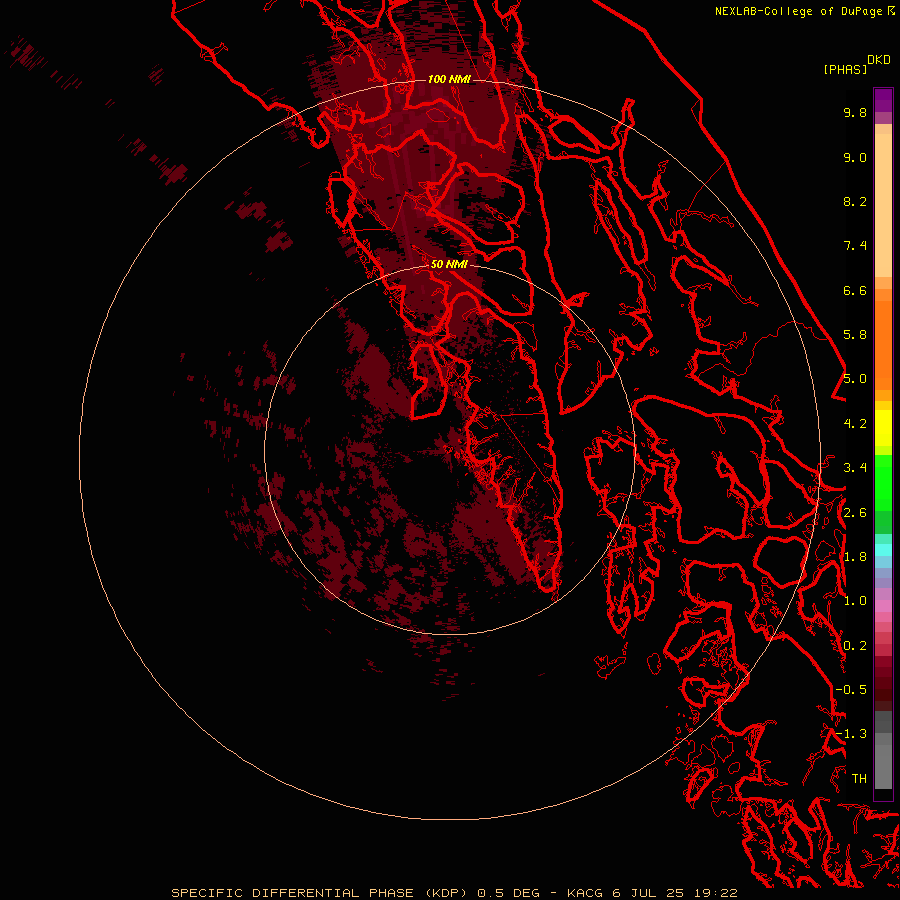
Task: Click the 4.2 colorbar value
Action: 855,424
